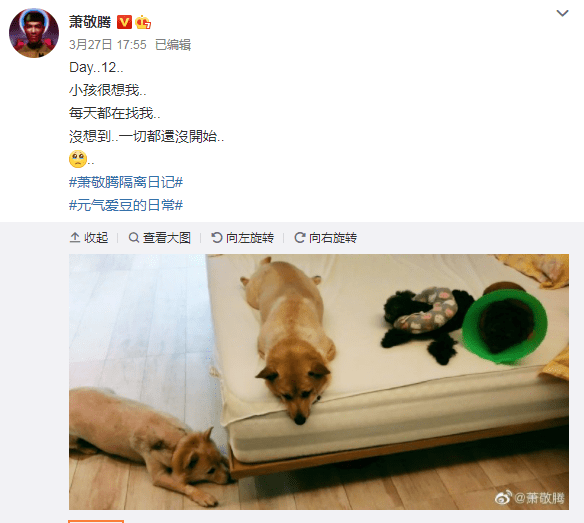Open the #元气爱豆的日常# hashtag
This screenshot has width=584, height=523.
(126, 205)
